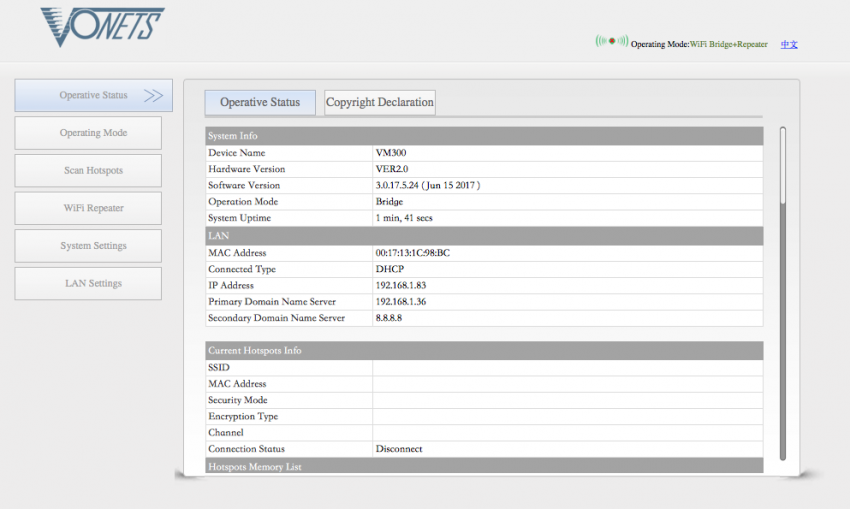Select the Operative Status tab
The height and width of the screenshot is (509, 850).
tap(260, 102)
